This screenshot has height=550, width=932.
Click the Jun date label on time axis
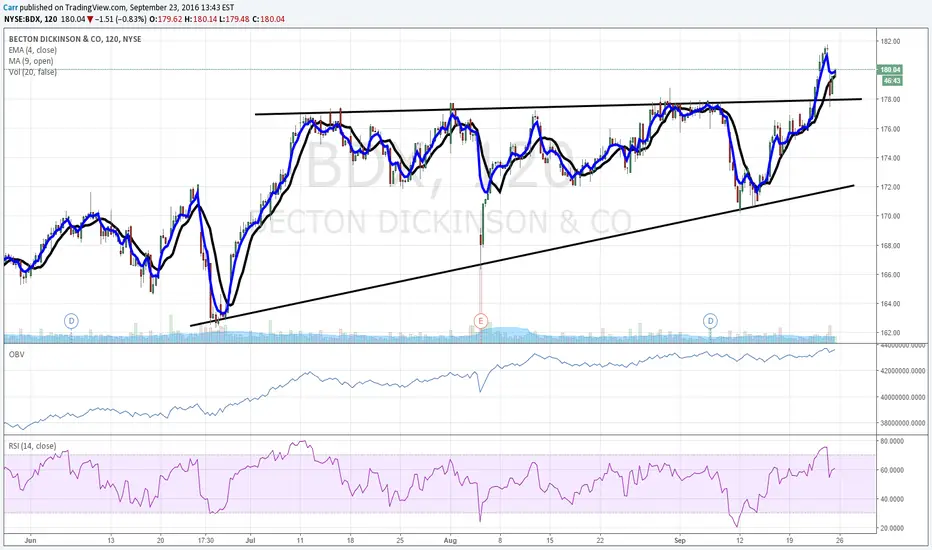pyautogui.click(x=30, y=540)
